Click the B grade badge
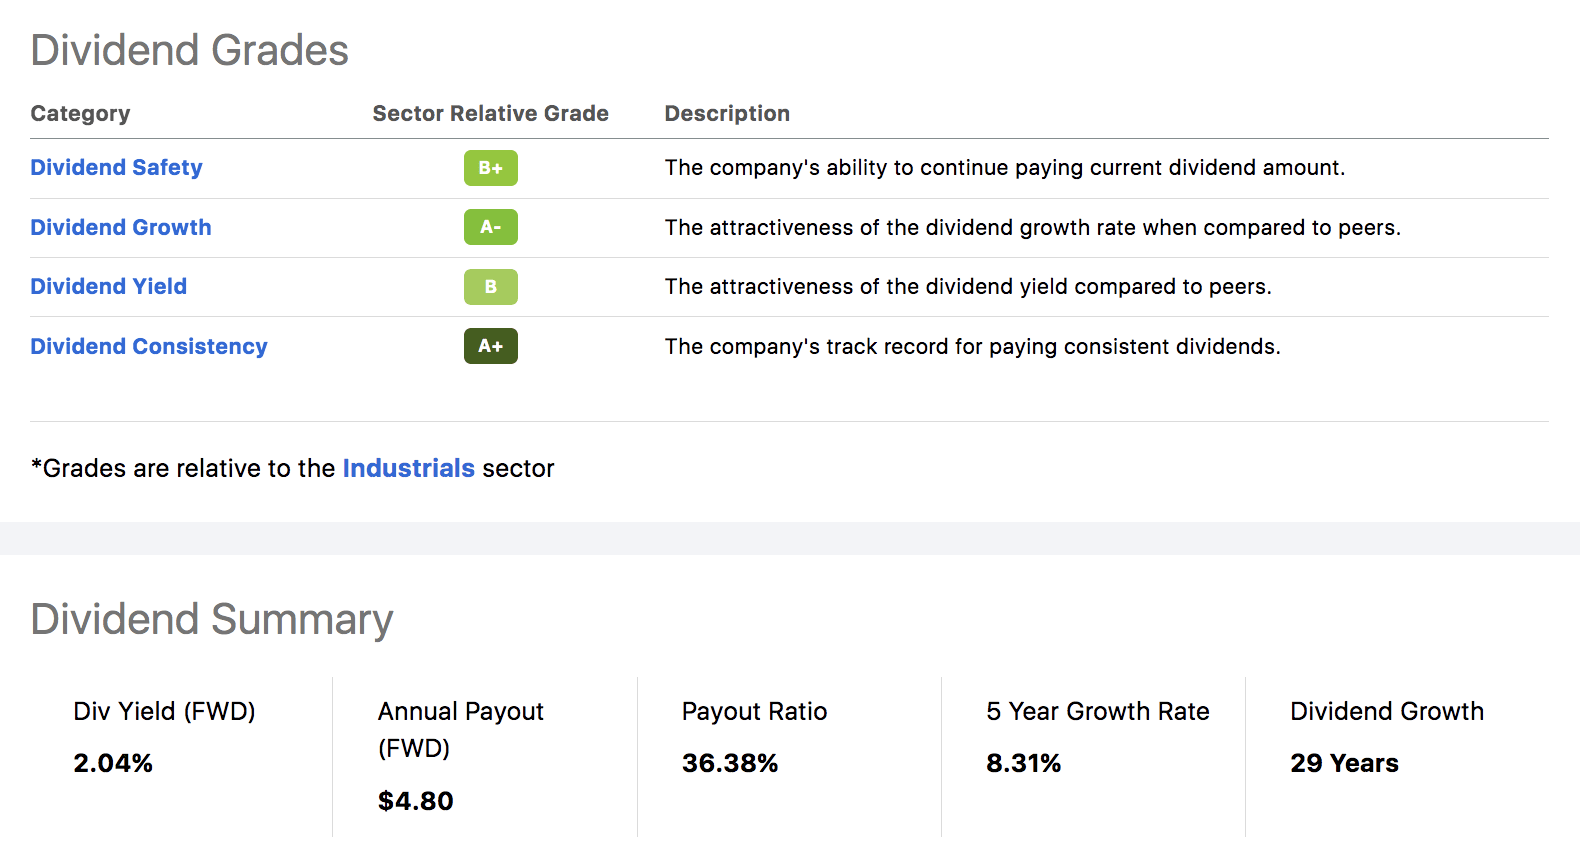Image resolution: width=1580 pixels, height=860 pixels. 490,287
